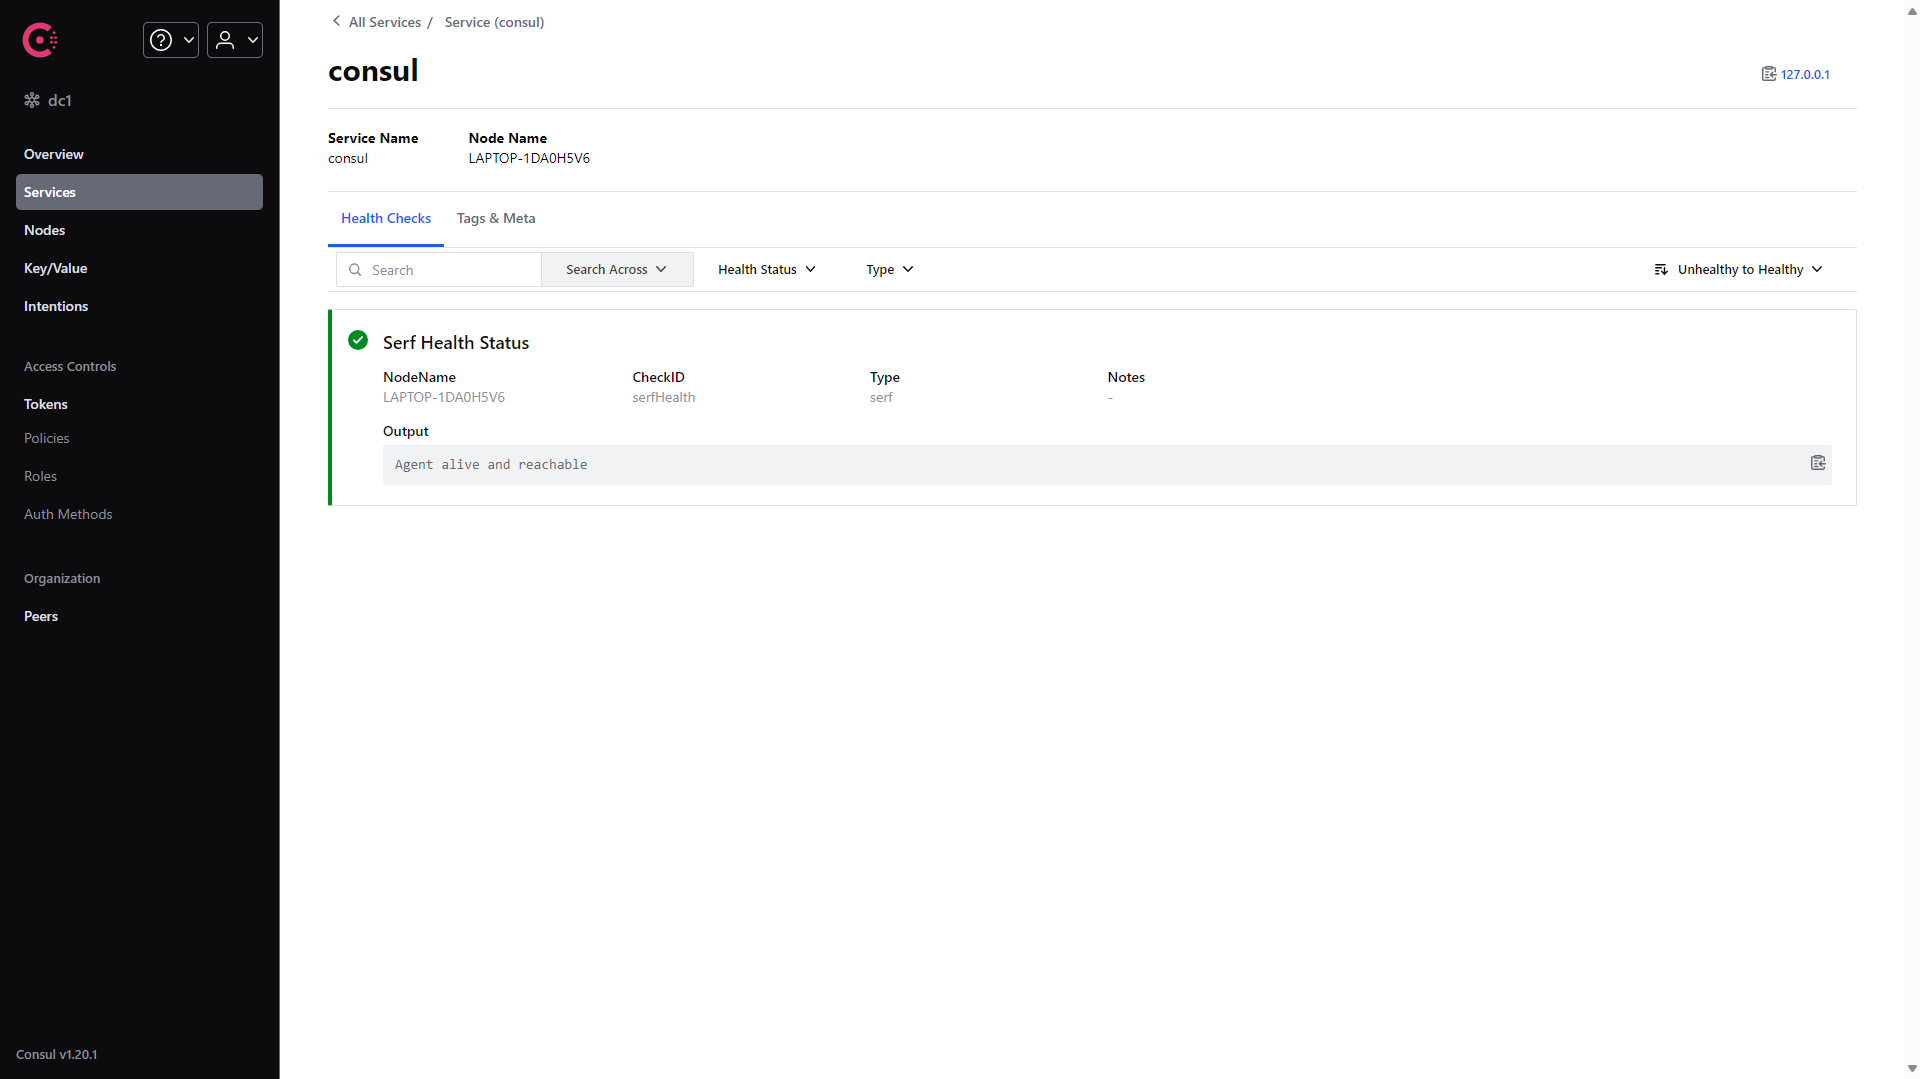
Task: Click the Service (consul) breadcrumb
Action: (494, 22)
